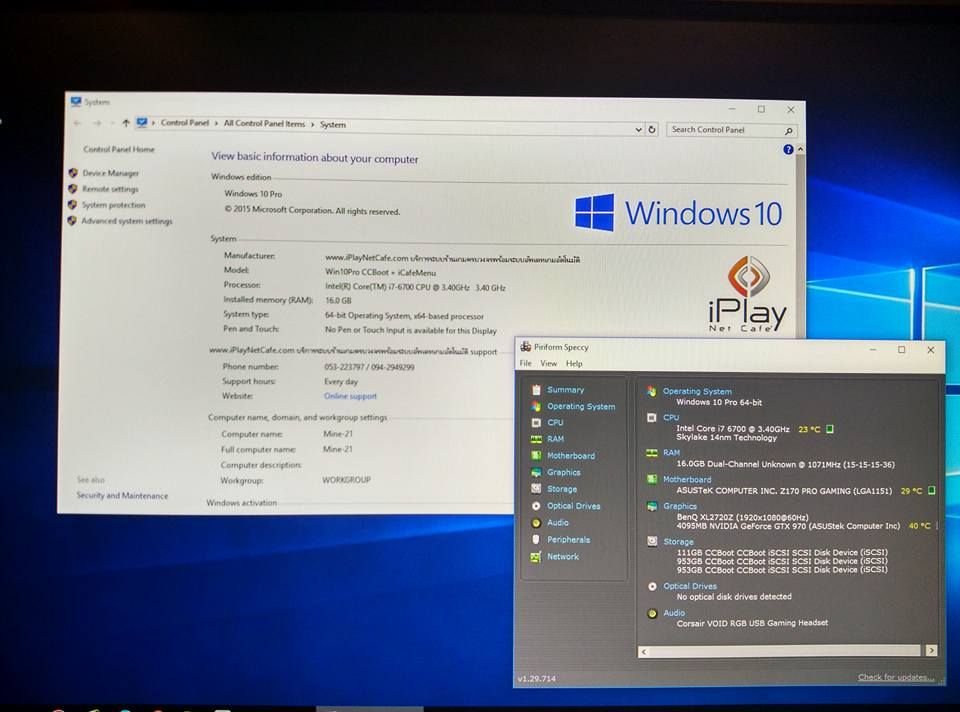Click the 'WORKGROUP' workgroup value

pyautogui.click(x=346, y=480)
